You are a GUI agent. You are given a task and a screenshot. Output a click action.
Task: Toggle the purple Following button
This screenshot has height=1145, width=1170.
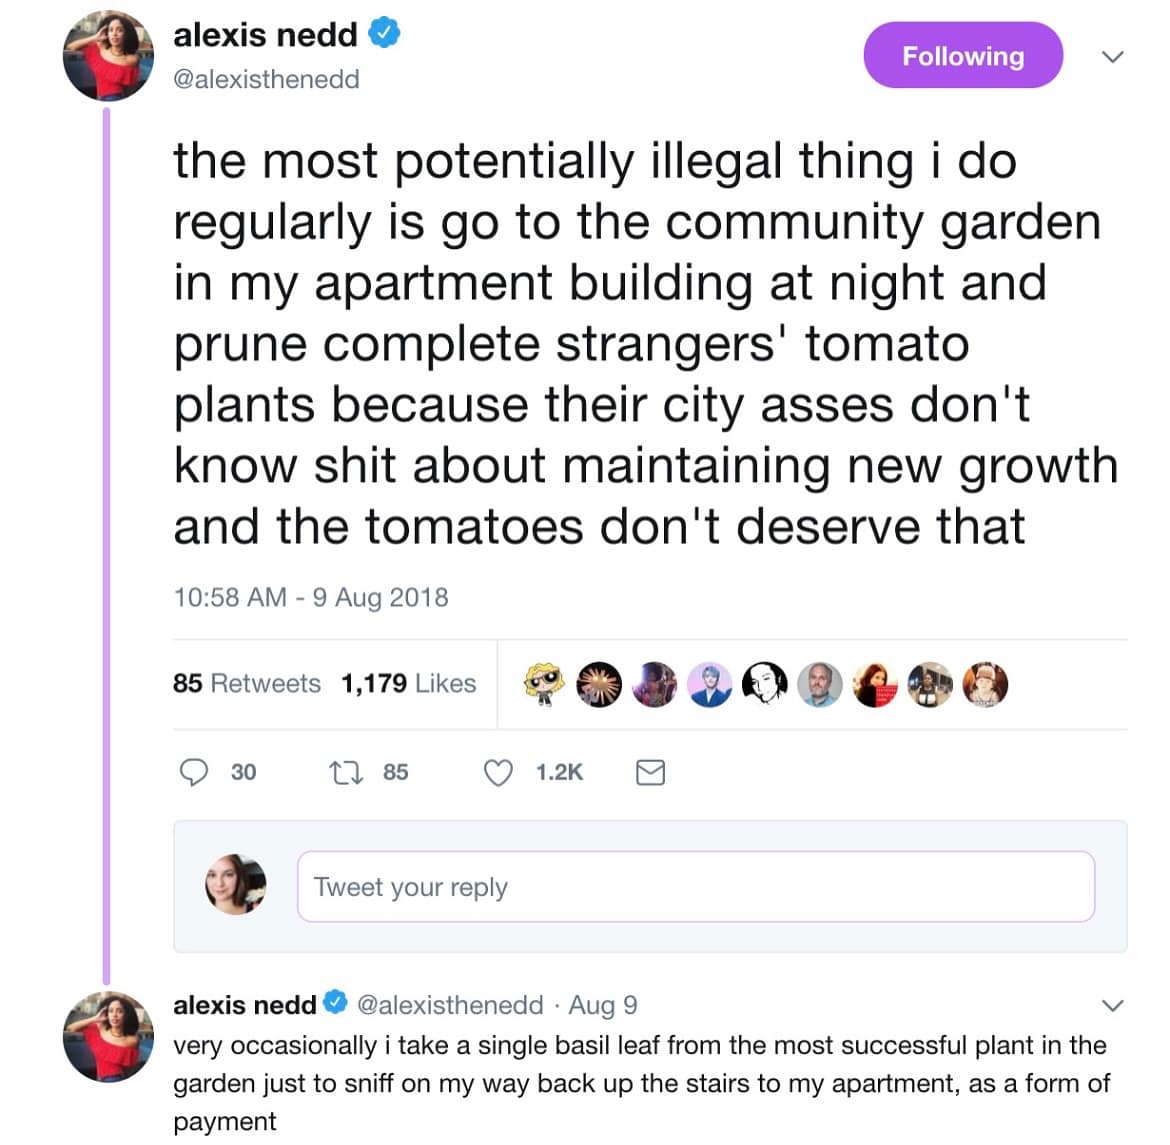coord(963,56)
